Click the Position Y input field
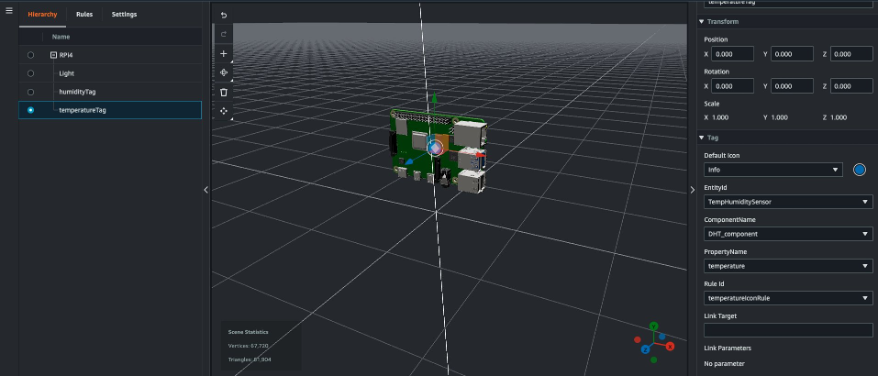This screenshot has height=377, width=879. 792,54
